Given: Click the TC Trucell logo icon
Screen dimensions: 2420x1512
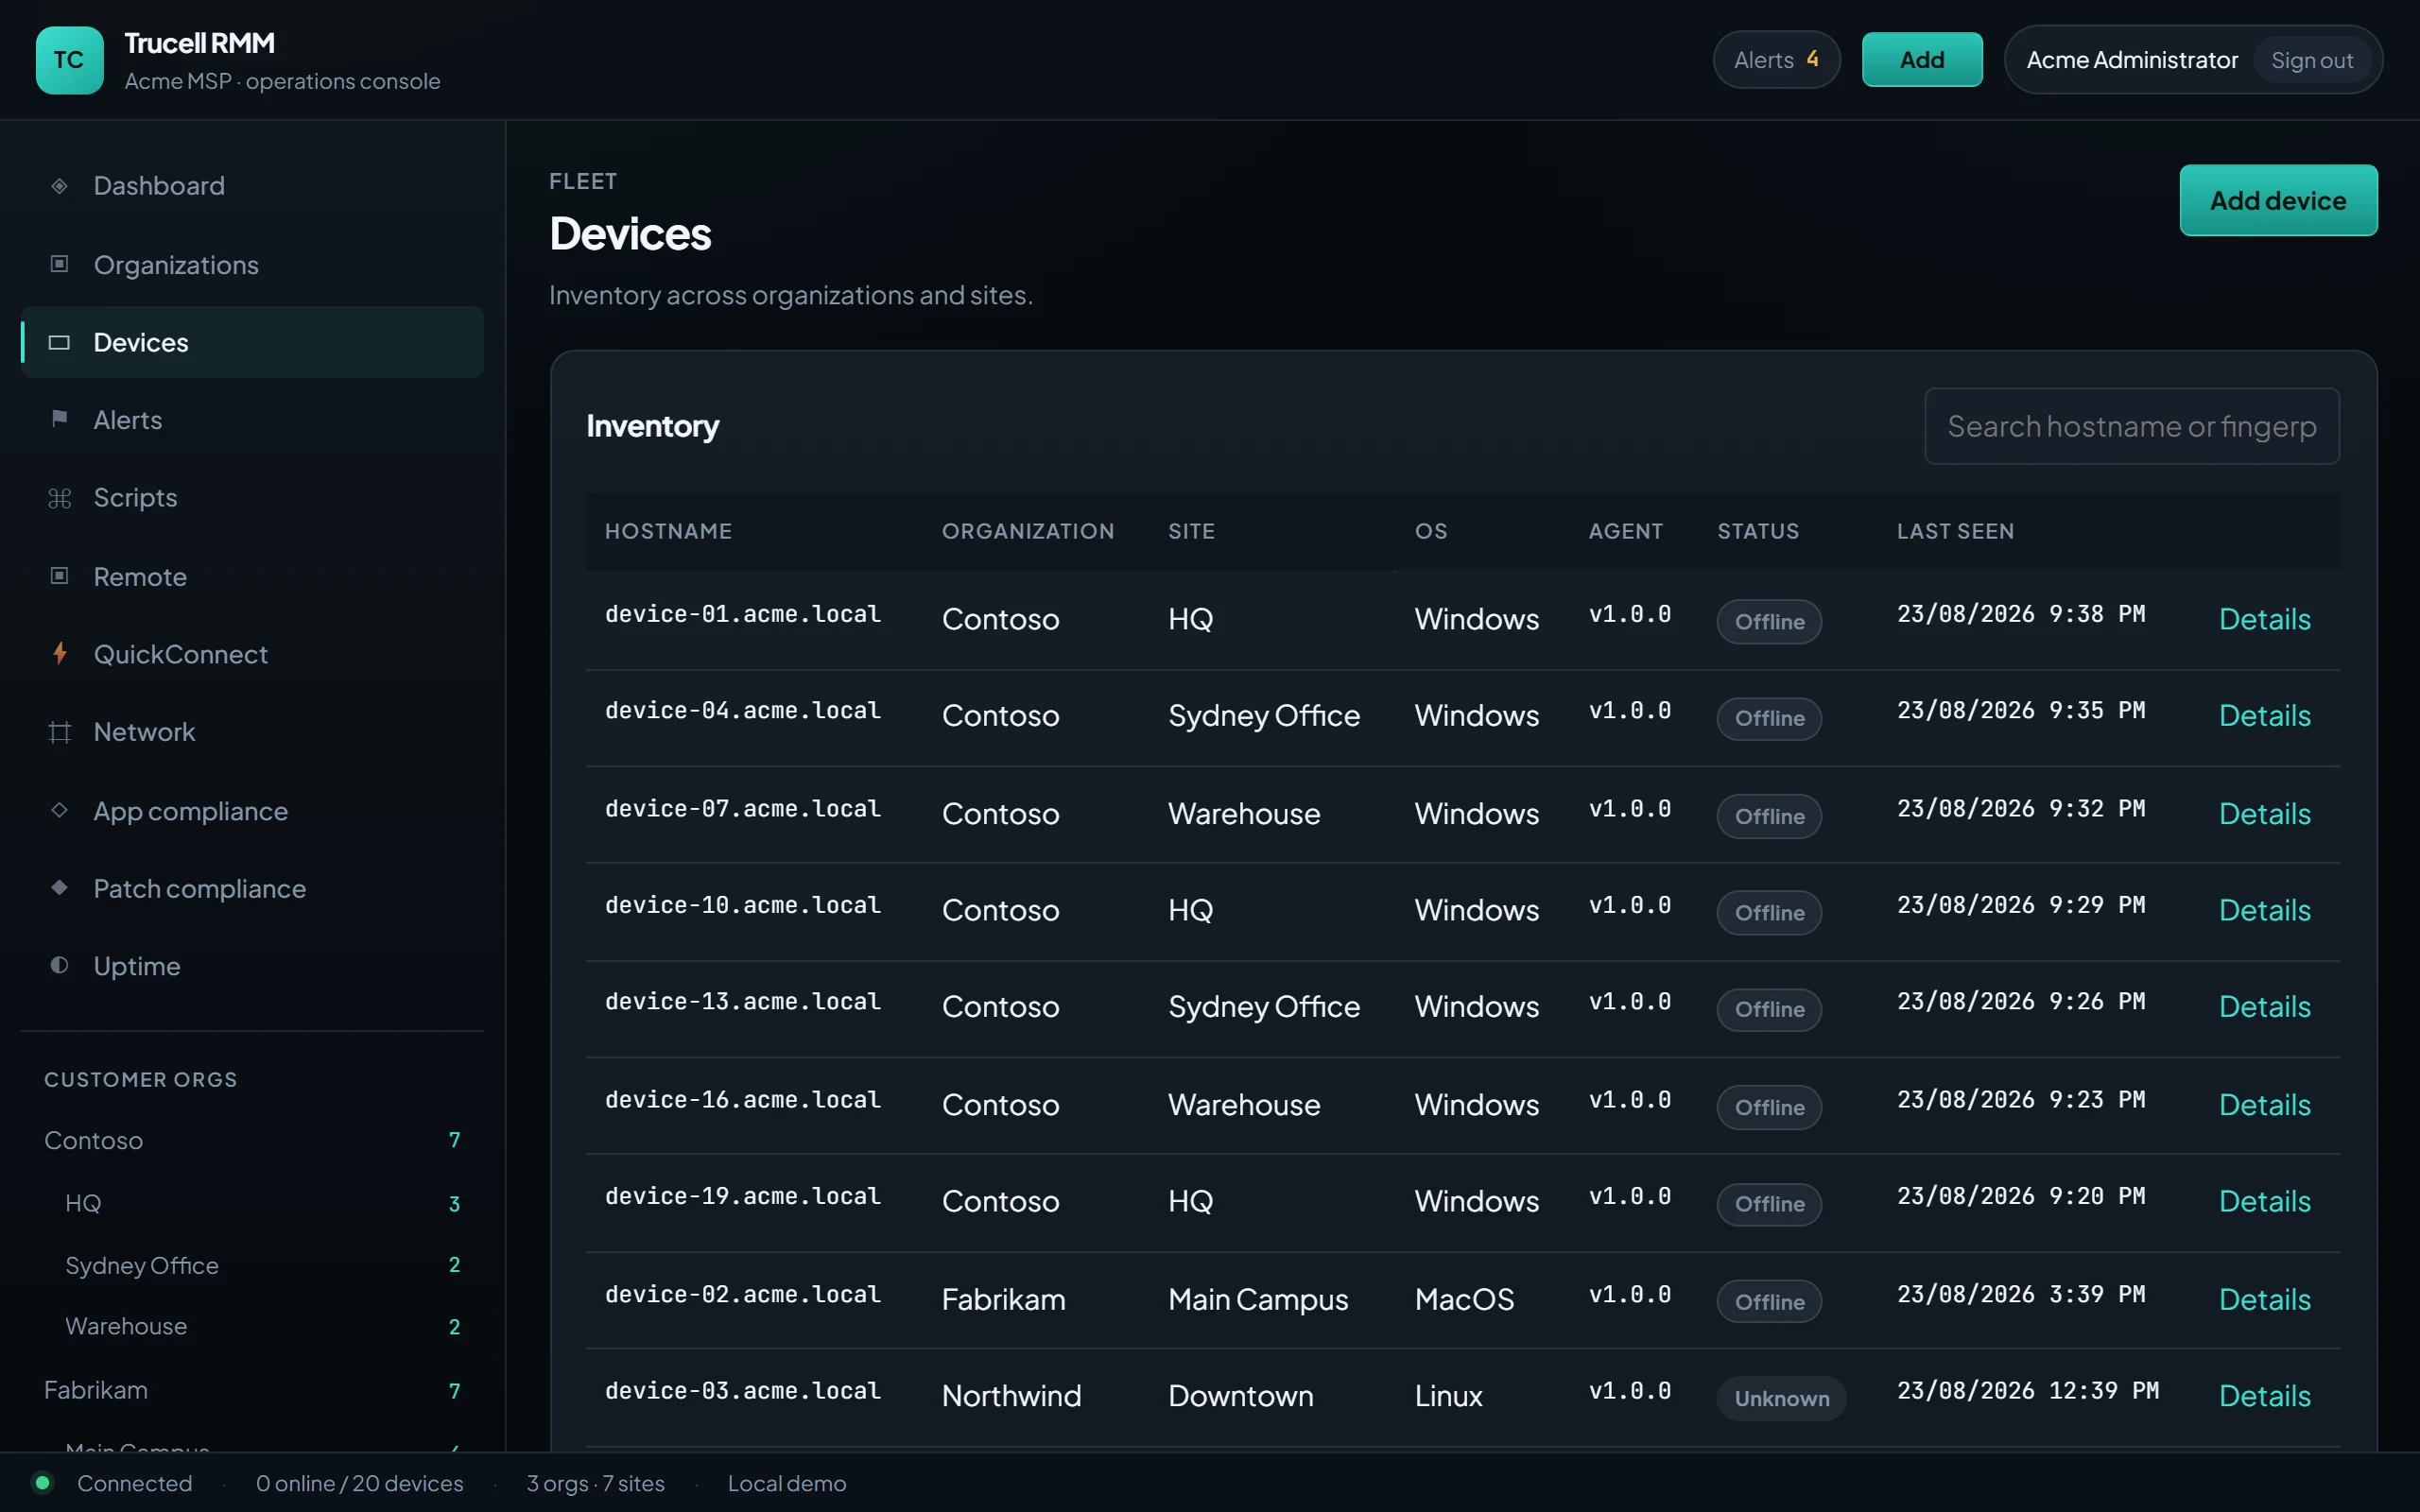Looking at the screenshot, I should 69,60.
